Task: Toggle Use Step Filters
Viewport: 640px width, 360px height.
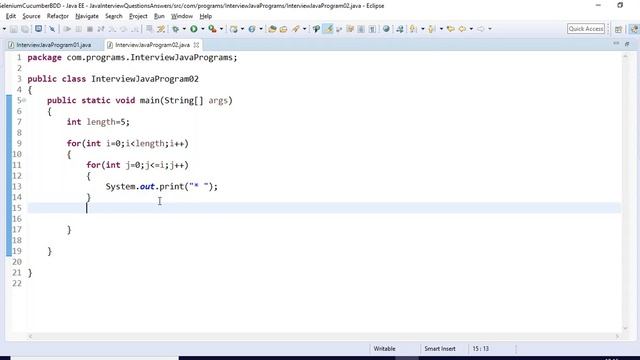Action: coord(161,29)
